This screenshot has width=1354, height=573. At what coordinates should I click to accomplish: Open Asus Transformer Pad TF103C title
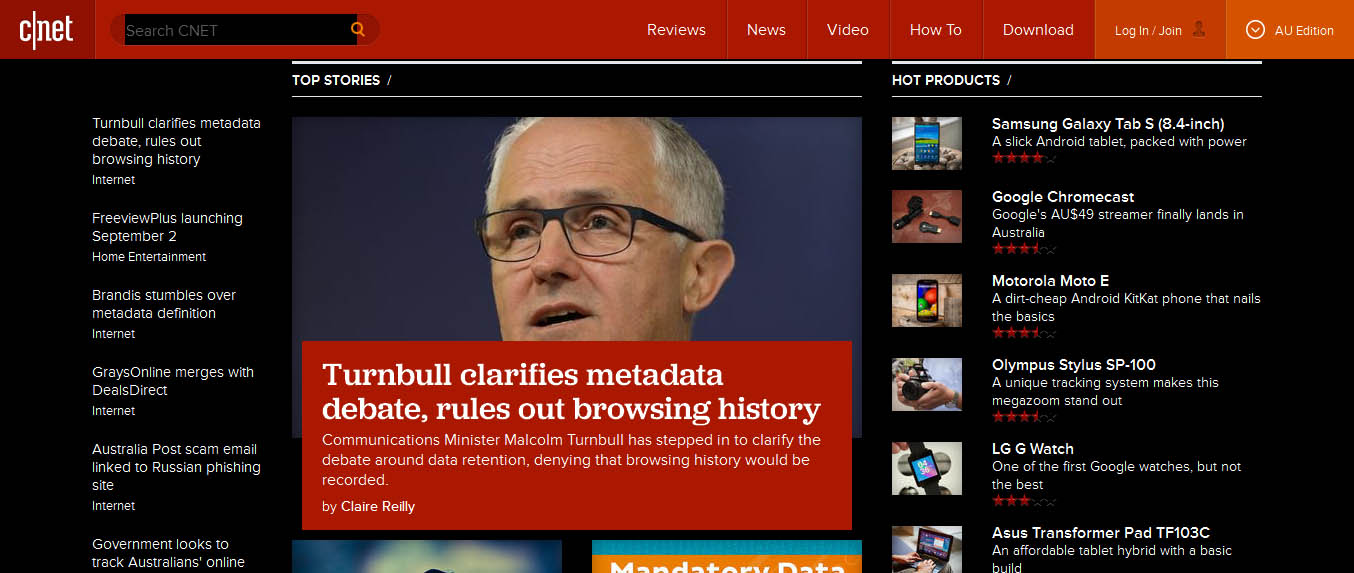point(1101,533)
